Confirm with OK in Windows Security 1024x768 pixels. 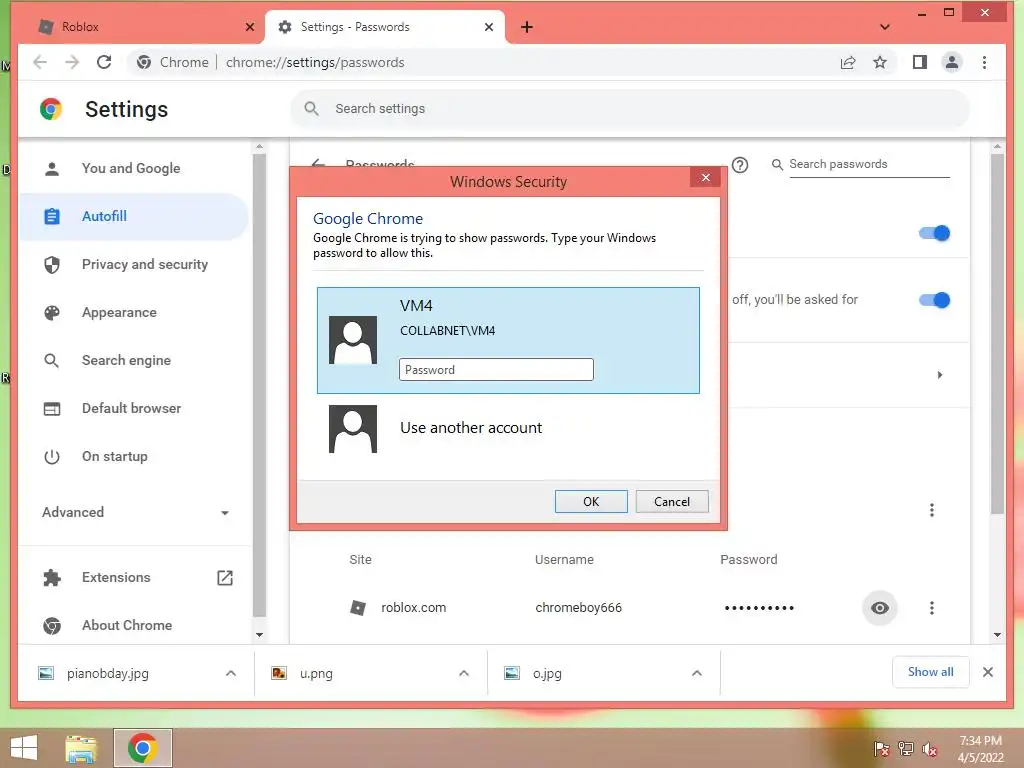point(591,502)
